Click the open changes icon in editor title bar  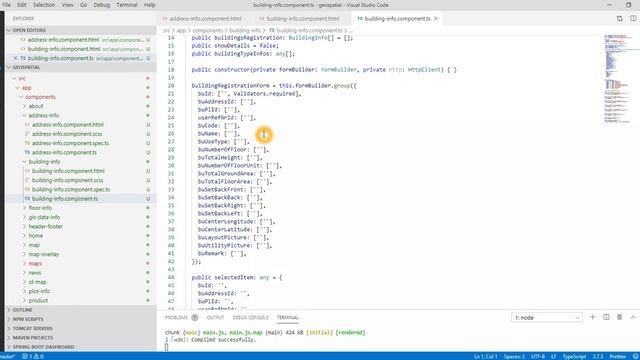click(619, 18)
